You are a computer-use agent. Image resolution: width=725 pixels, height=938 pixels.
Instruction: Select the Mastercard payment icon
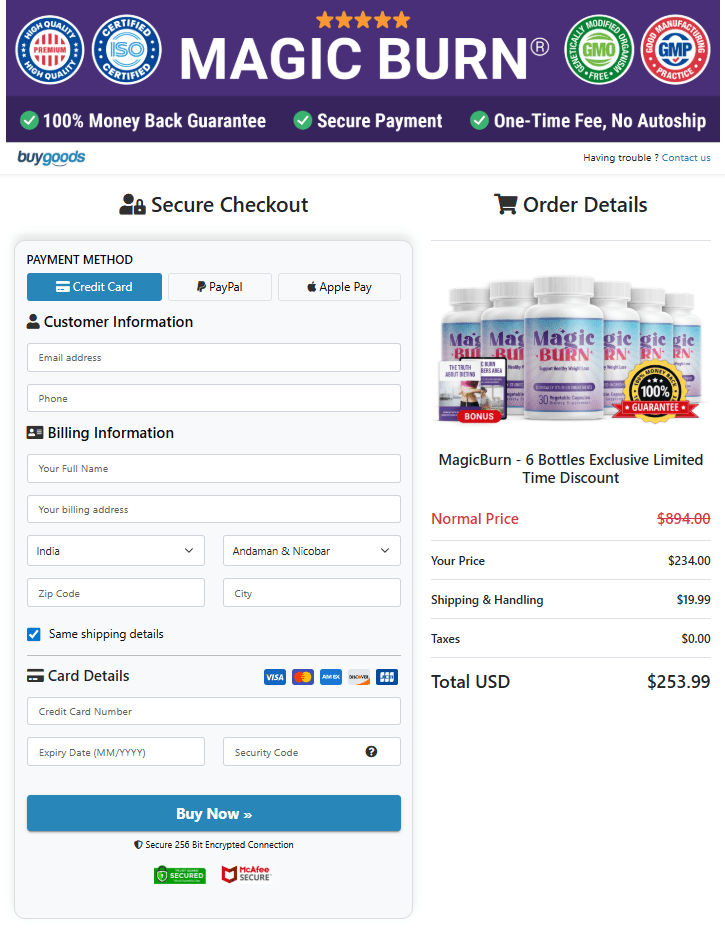click(x=302, y=677)
